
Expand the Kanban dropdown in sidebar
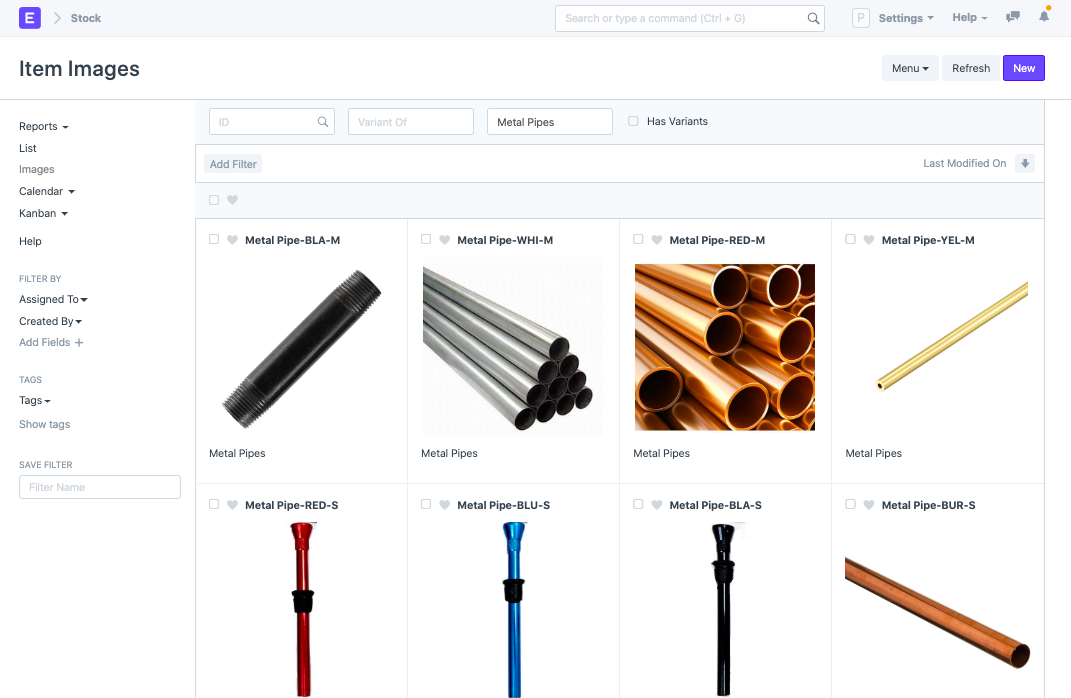[43, 213]
